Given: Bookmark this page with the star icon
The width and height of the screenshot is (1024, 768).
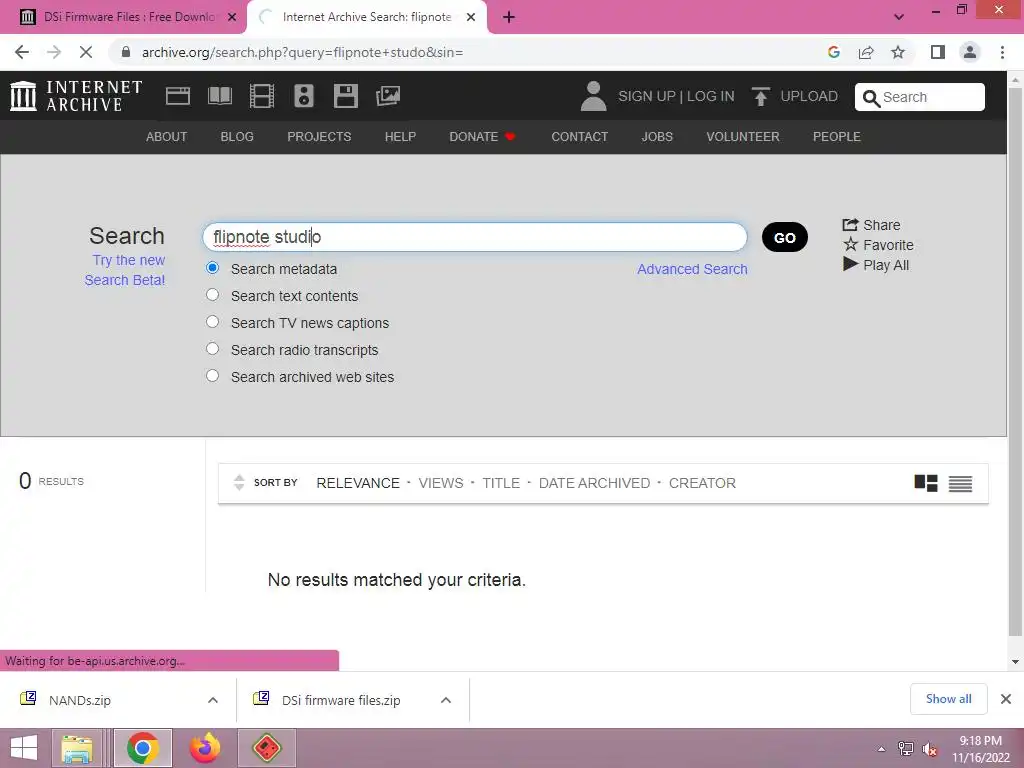Looking at the screenshot, I should coord(898,52).
